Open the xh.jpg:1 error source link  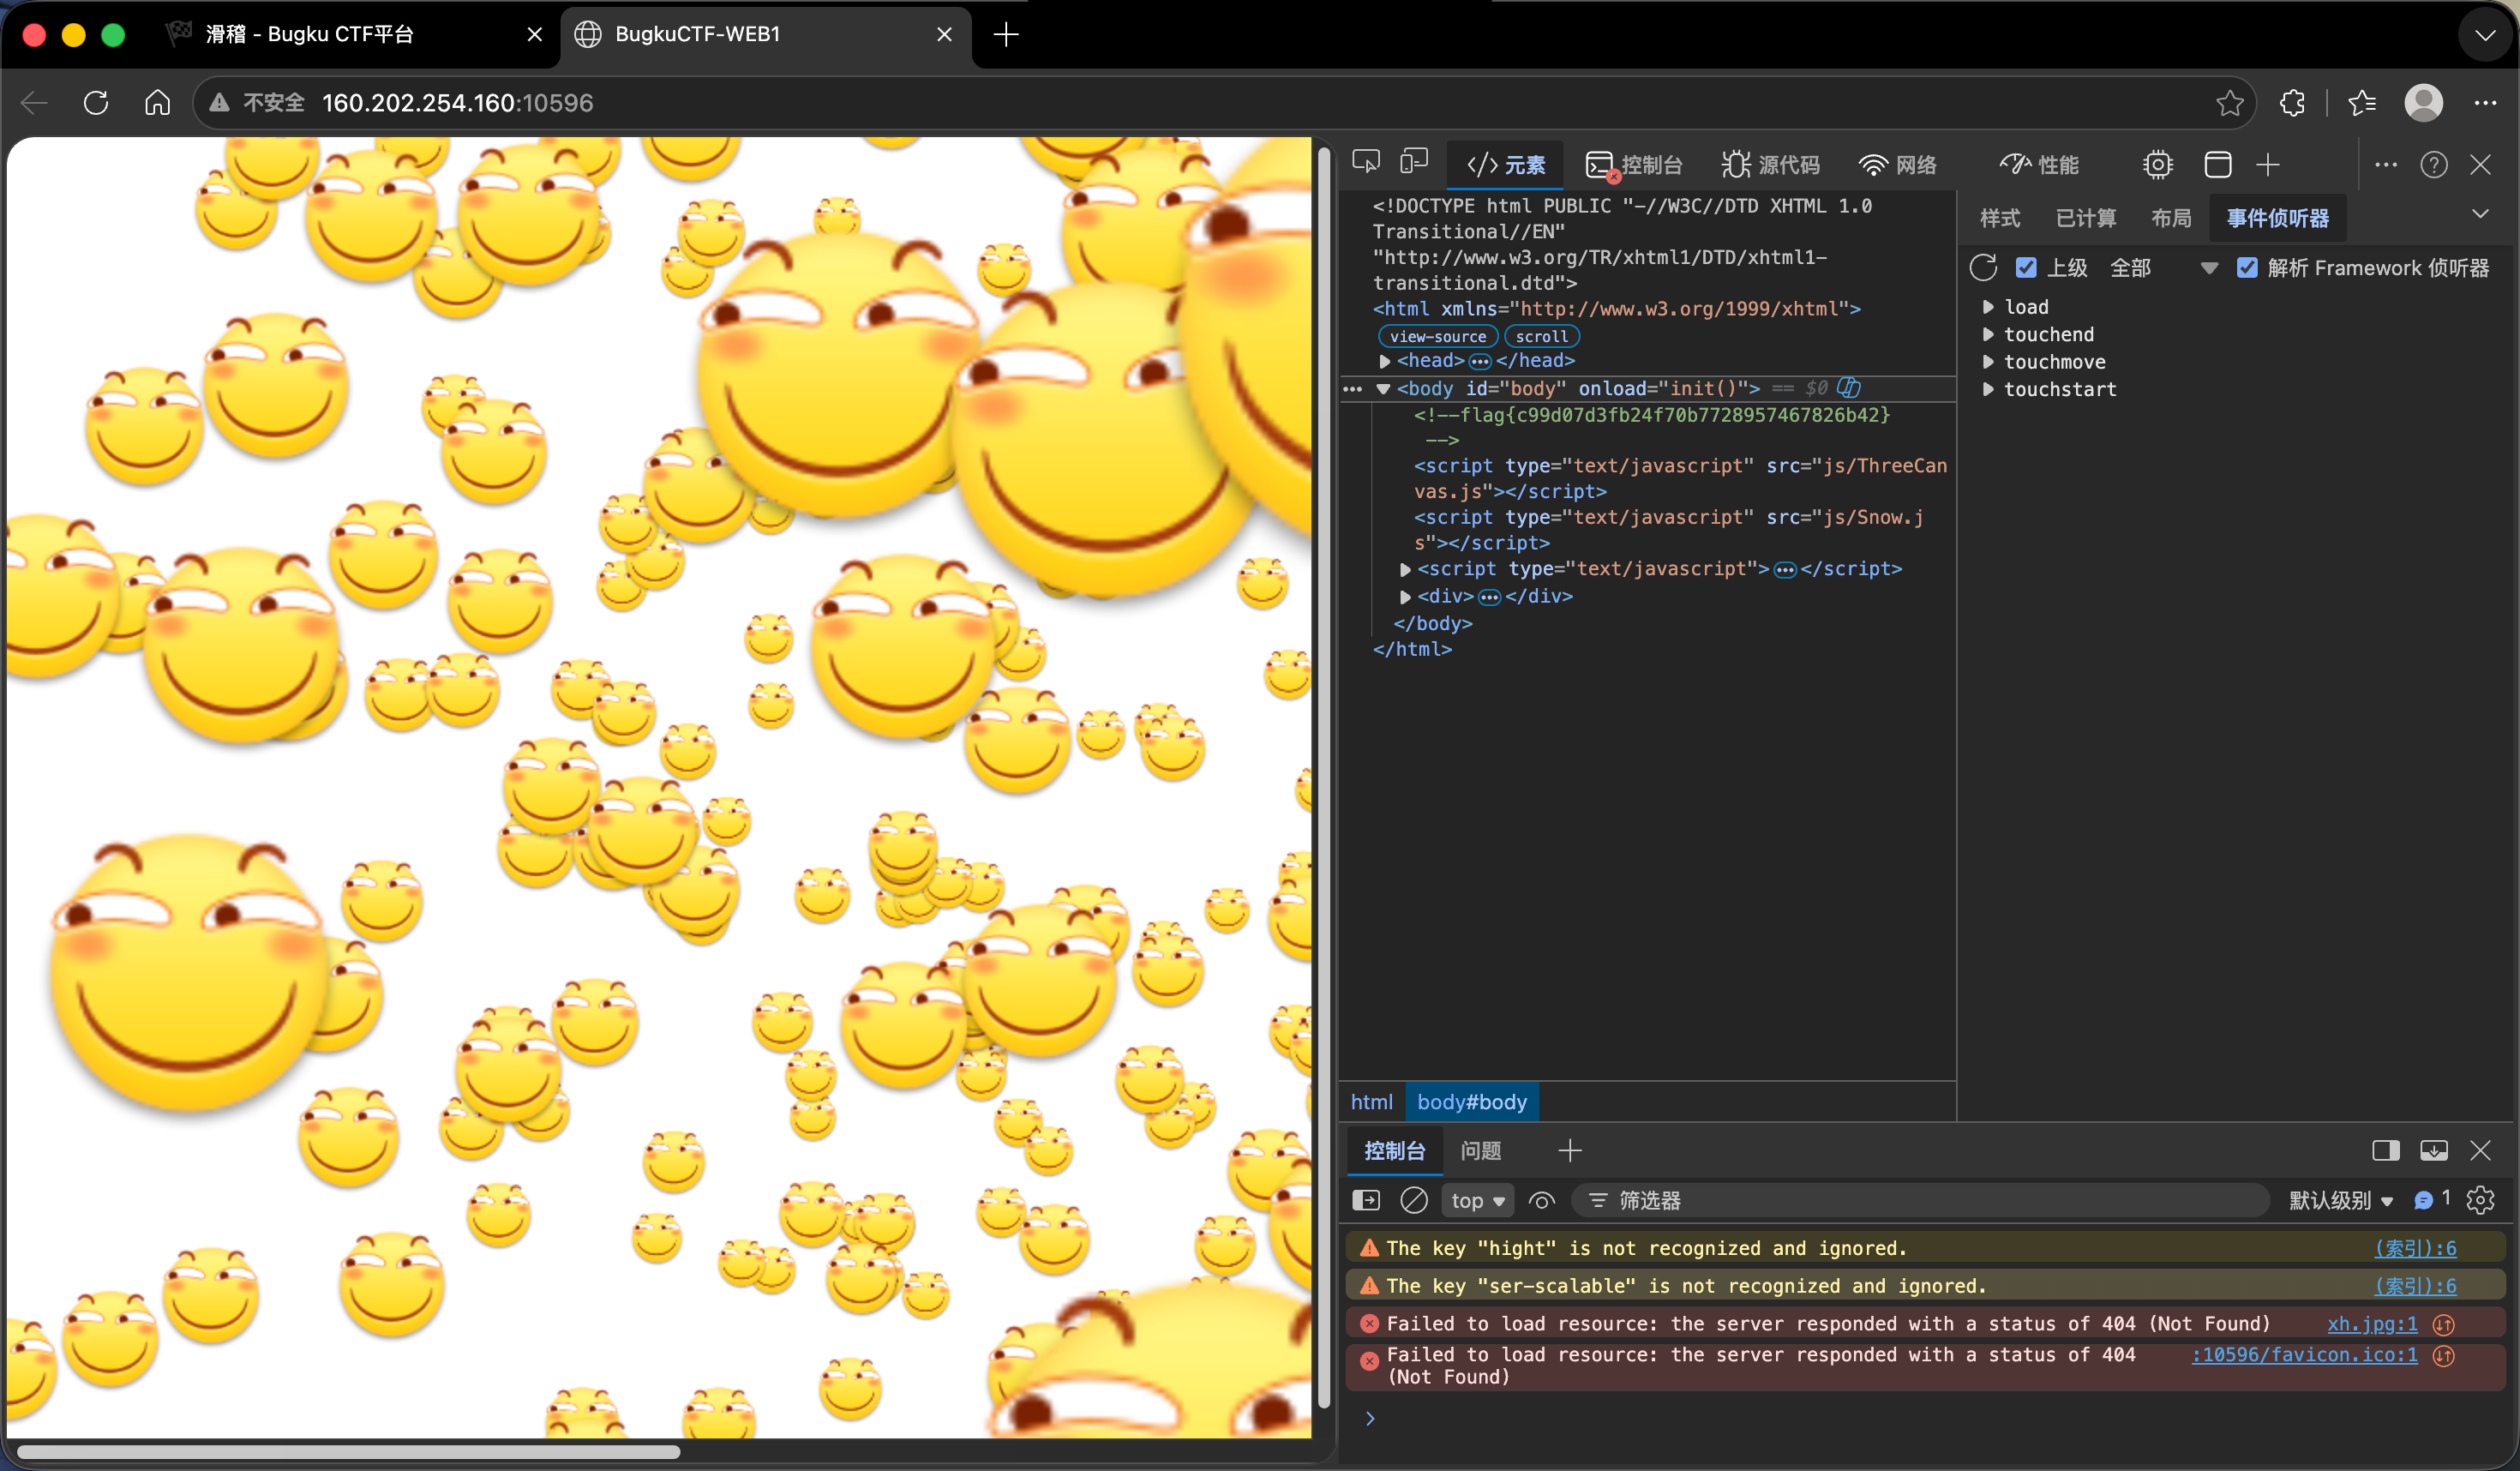coord(2372,1324)
